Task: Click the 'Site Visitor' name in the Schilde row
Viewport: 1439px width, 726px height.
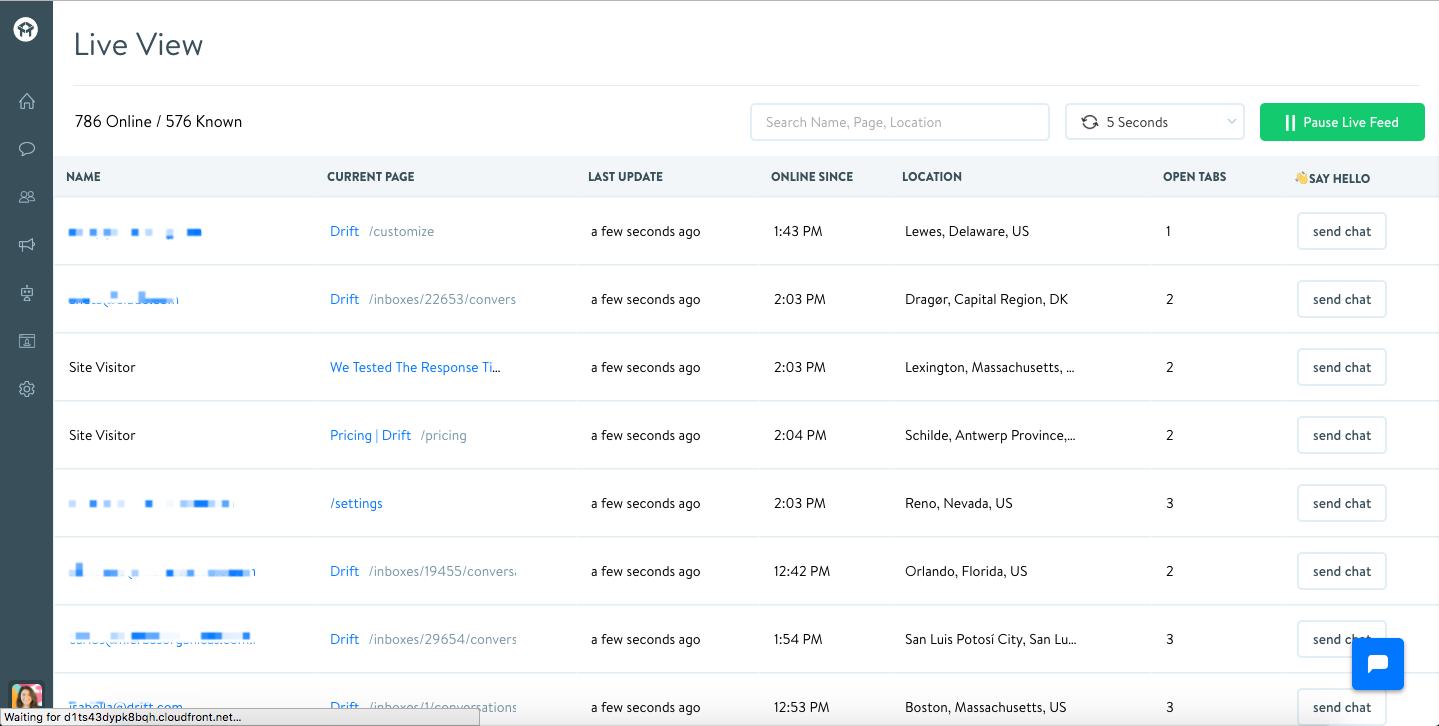Action: (x=102, y=435)
